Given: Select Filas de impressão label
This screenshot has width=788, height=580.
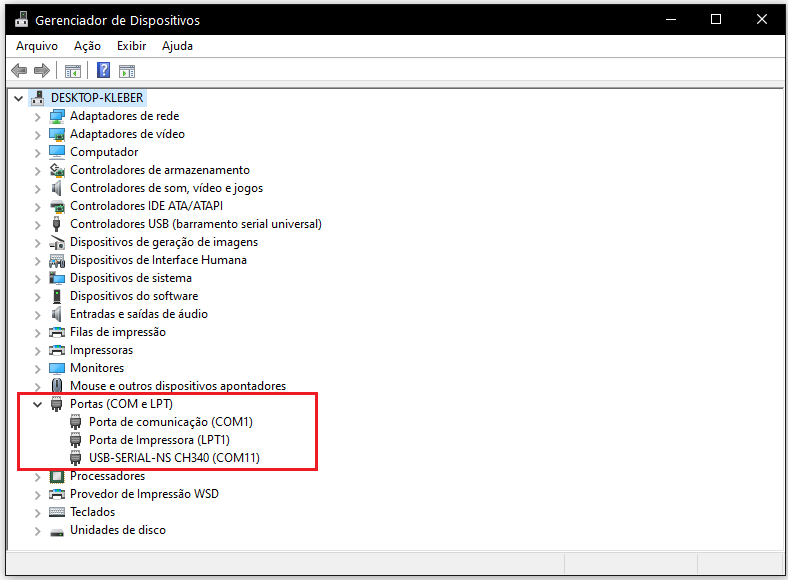Looking at the screenshot, I should (x=118, y=332).
